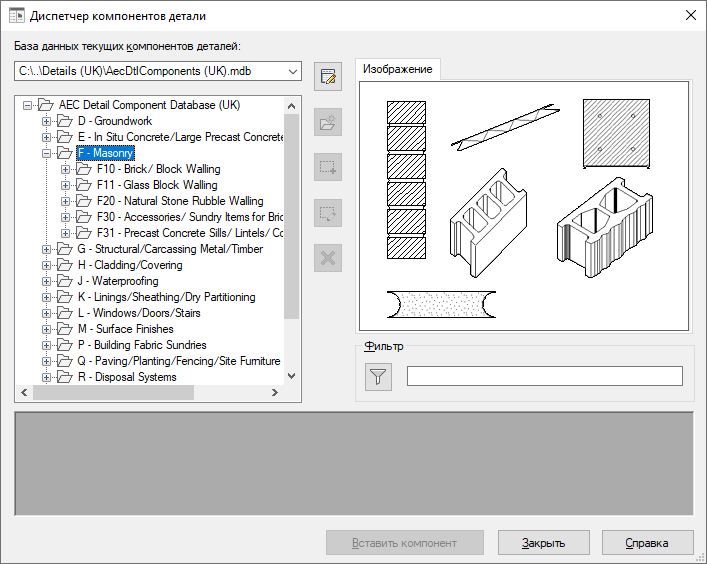The height and width of the screenshot is (564, 707).
Task: Click the tree scroll right arrow
Action: pyautogui.click(x=275, y=393)
